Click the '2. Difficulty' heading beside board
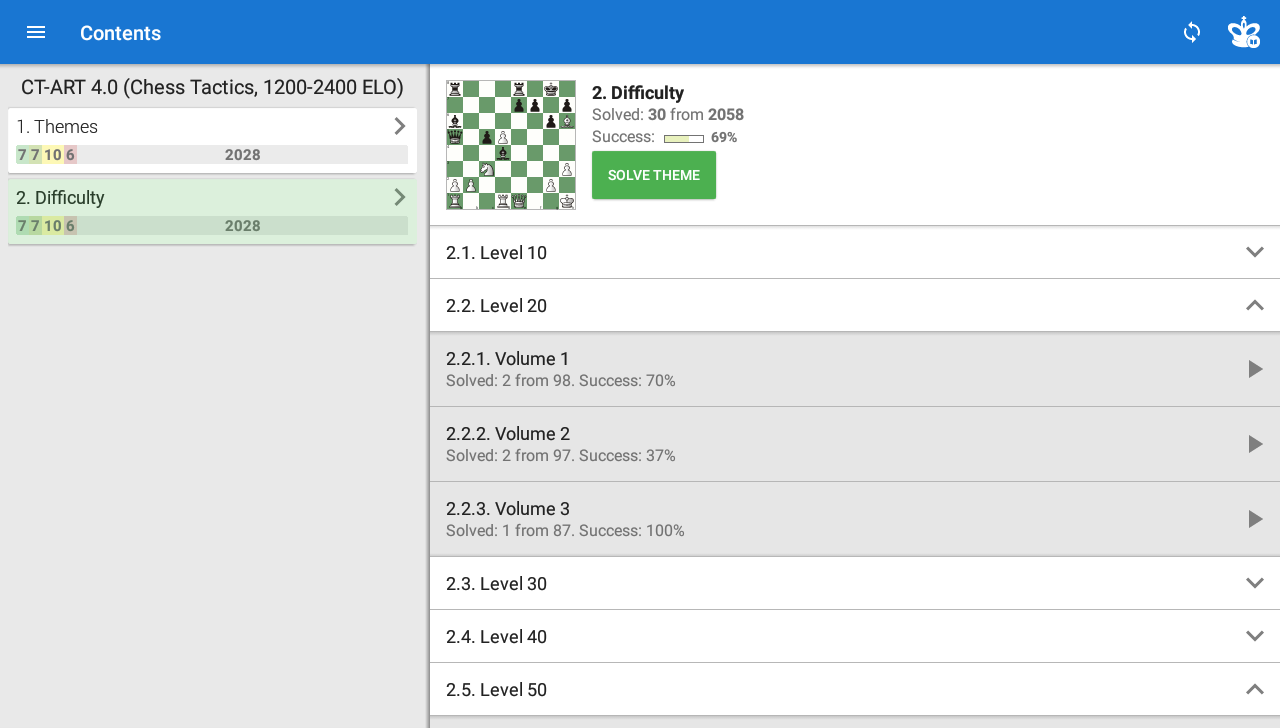The image size is (1280, 728). pyautogui.click(x=638, y=93)
